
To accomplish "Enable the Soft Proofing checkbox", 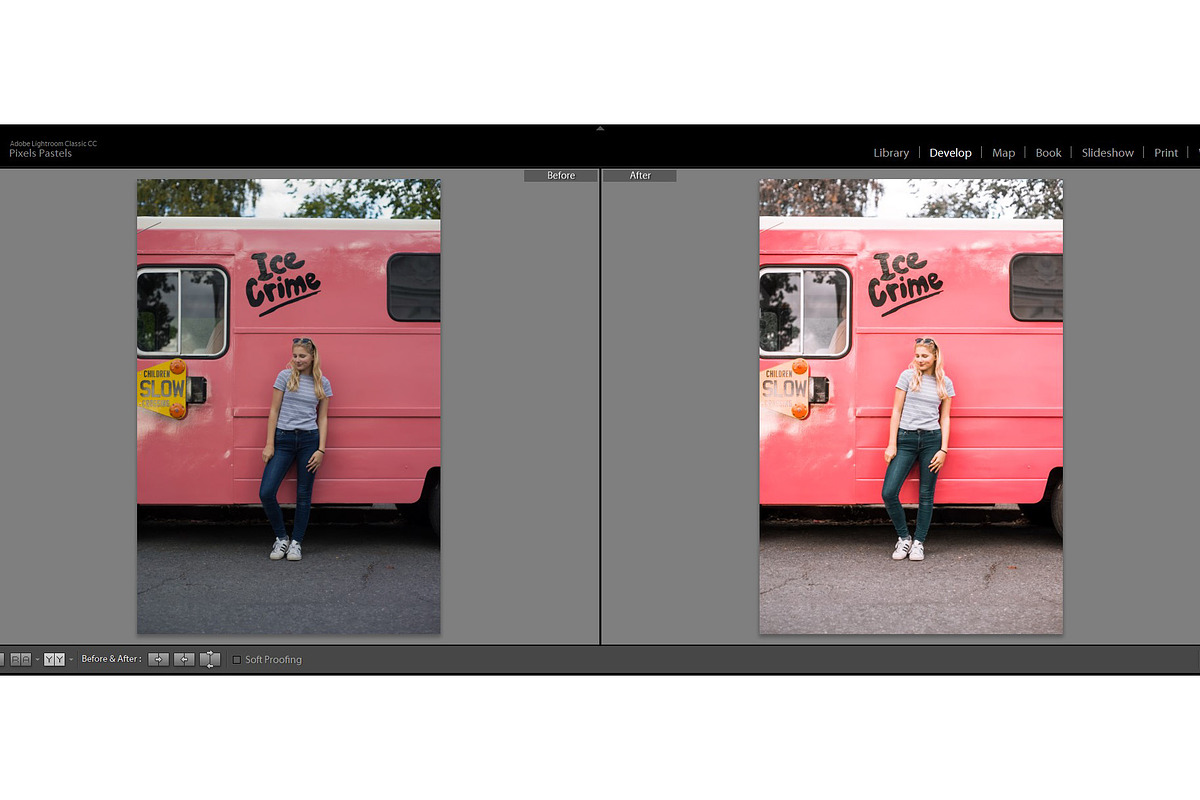I will point(237,660).
